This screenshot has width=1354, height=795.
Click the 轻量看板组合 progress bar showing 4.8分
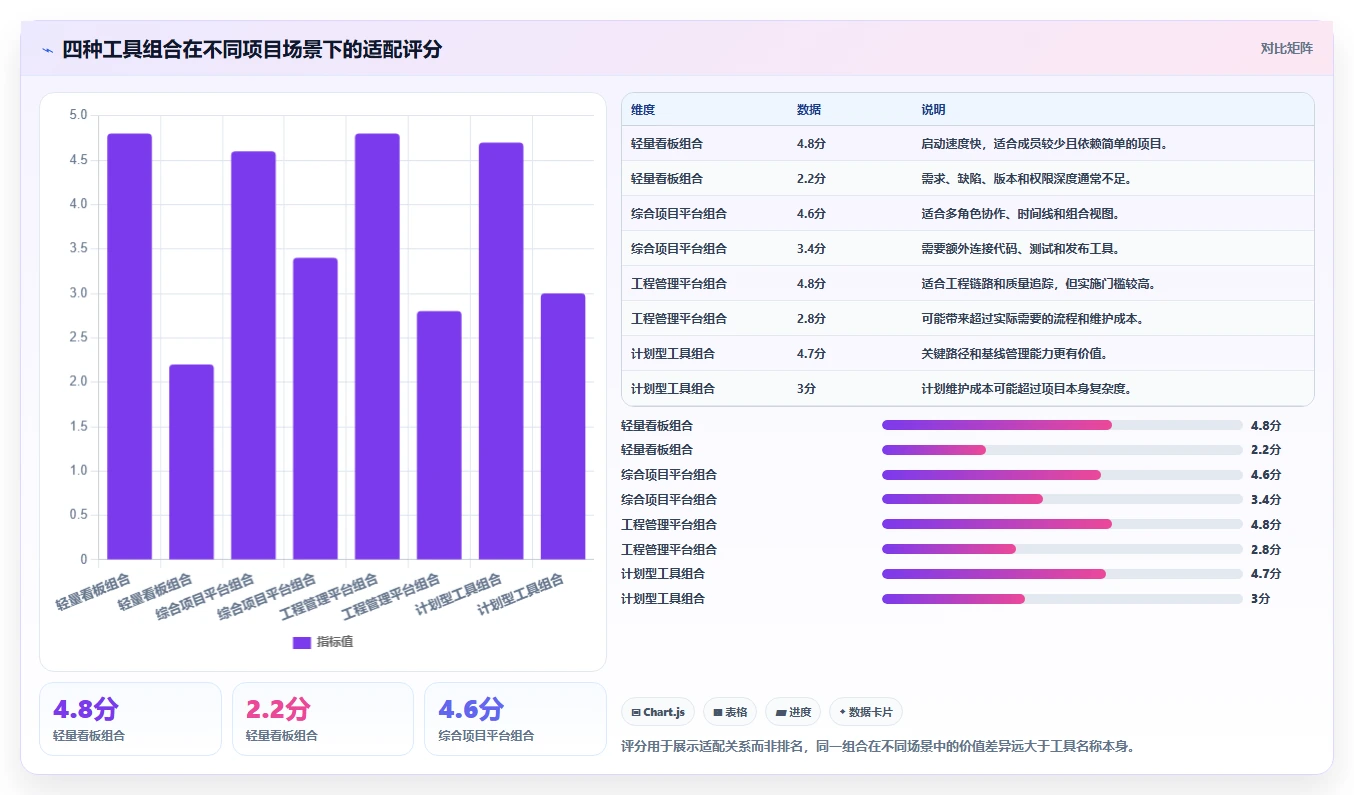coord(1062,425)
